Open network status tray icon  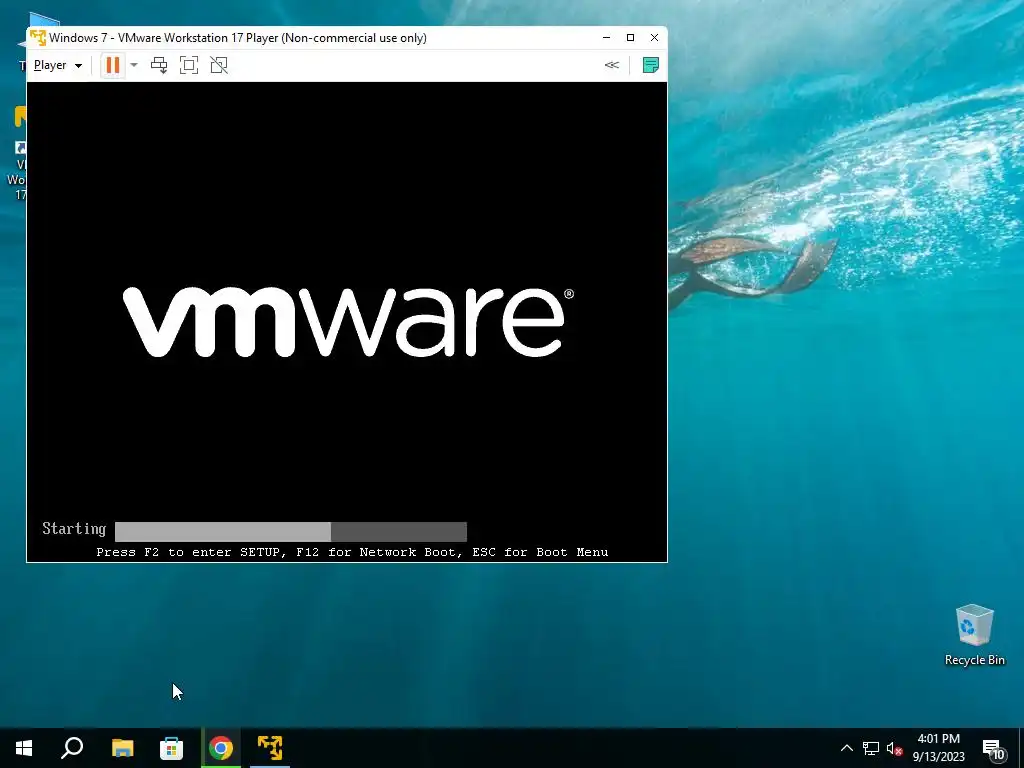871,748
